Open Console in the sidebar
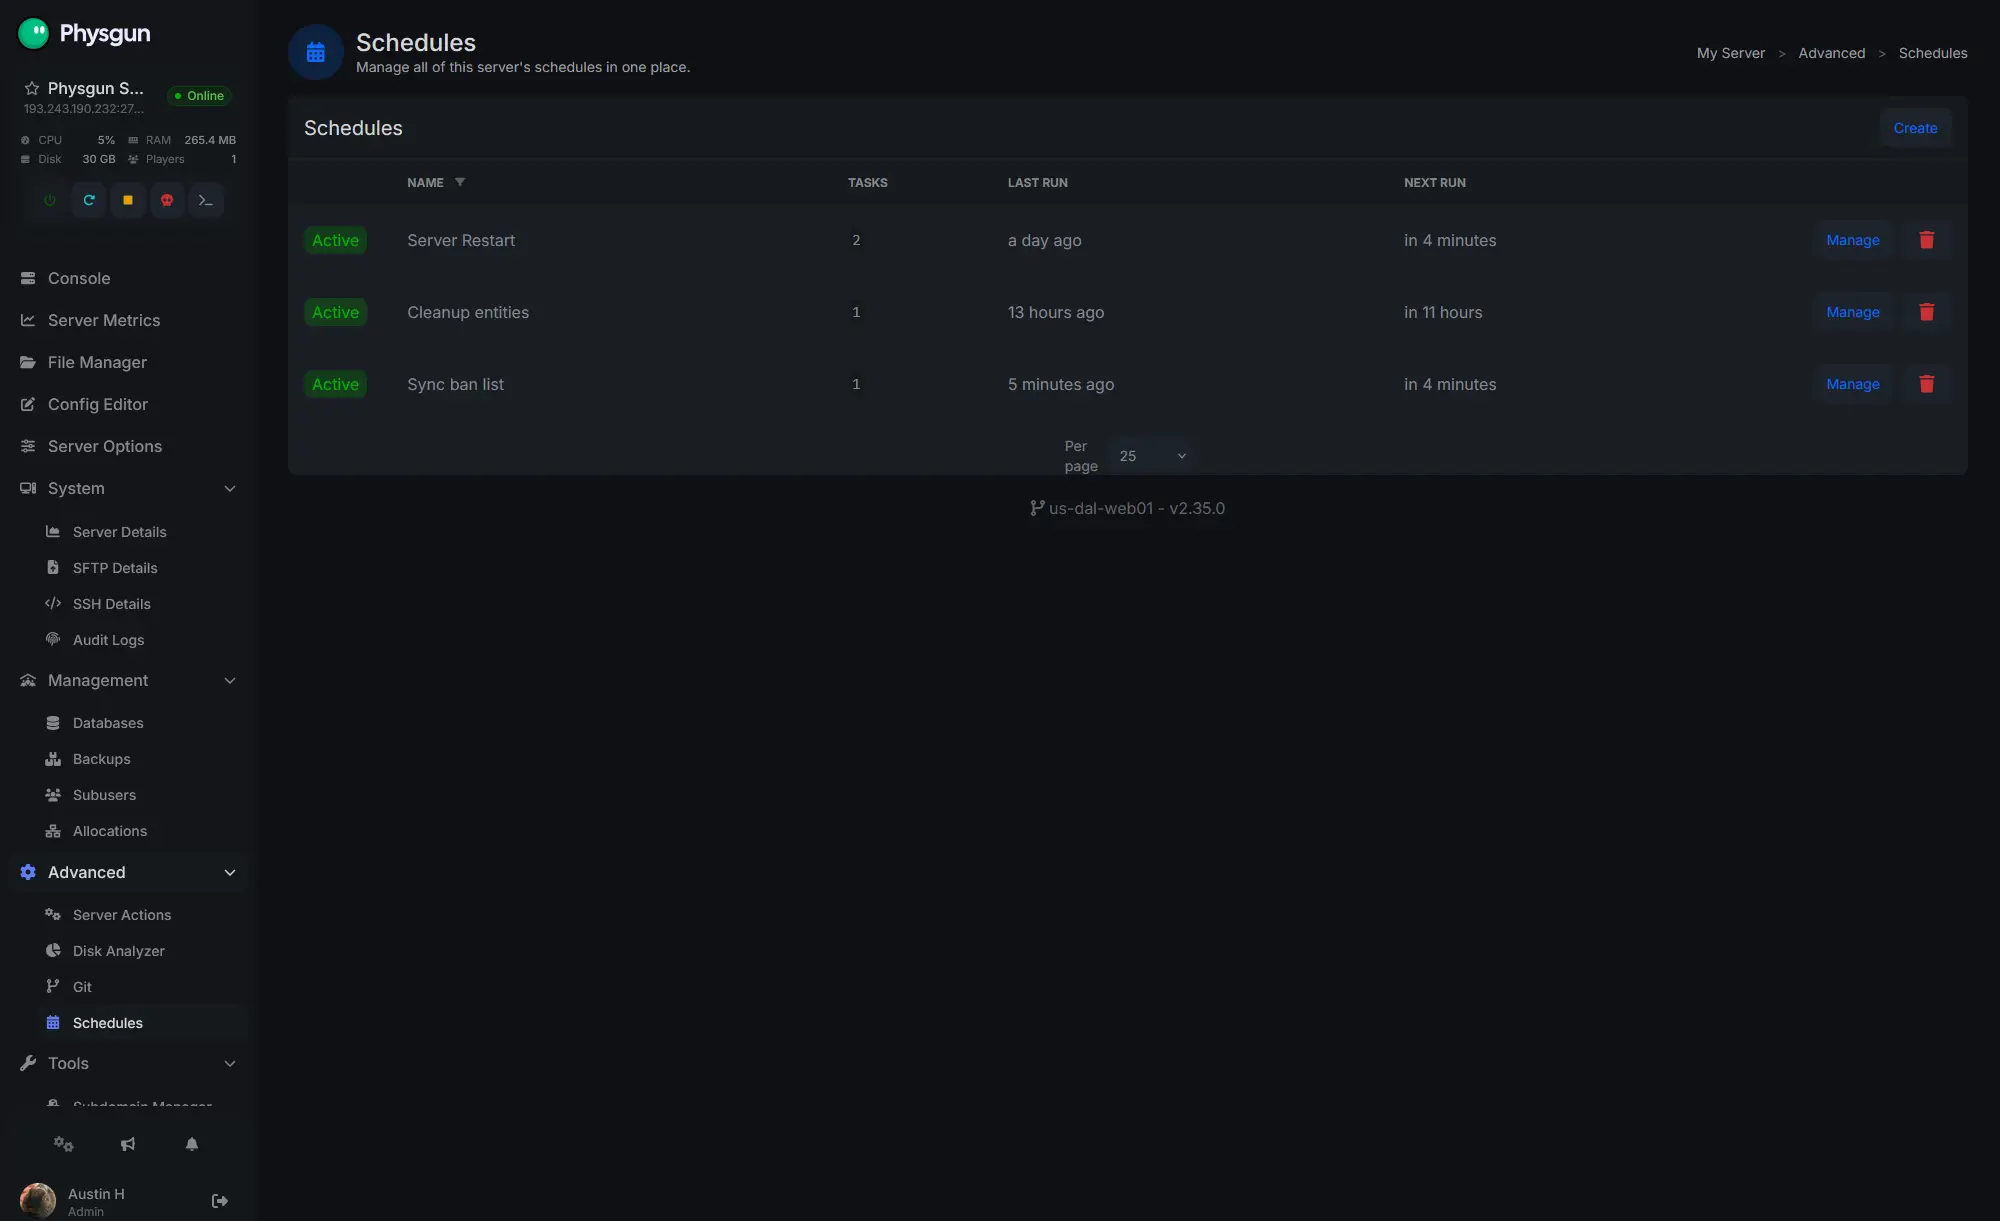Viewport: 2000px width, 1221px height. [x=128, y=278]
